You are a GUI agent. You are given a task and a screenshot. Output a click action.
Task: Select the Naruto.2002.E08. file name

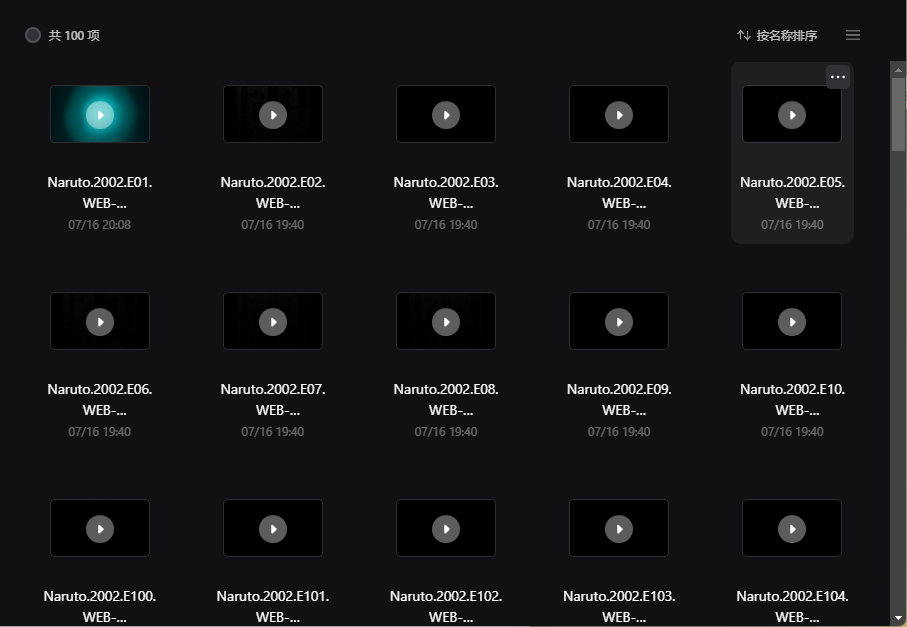446,400
